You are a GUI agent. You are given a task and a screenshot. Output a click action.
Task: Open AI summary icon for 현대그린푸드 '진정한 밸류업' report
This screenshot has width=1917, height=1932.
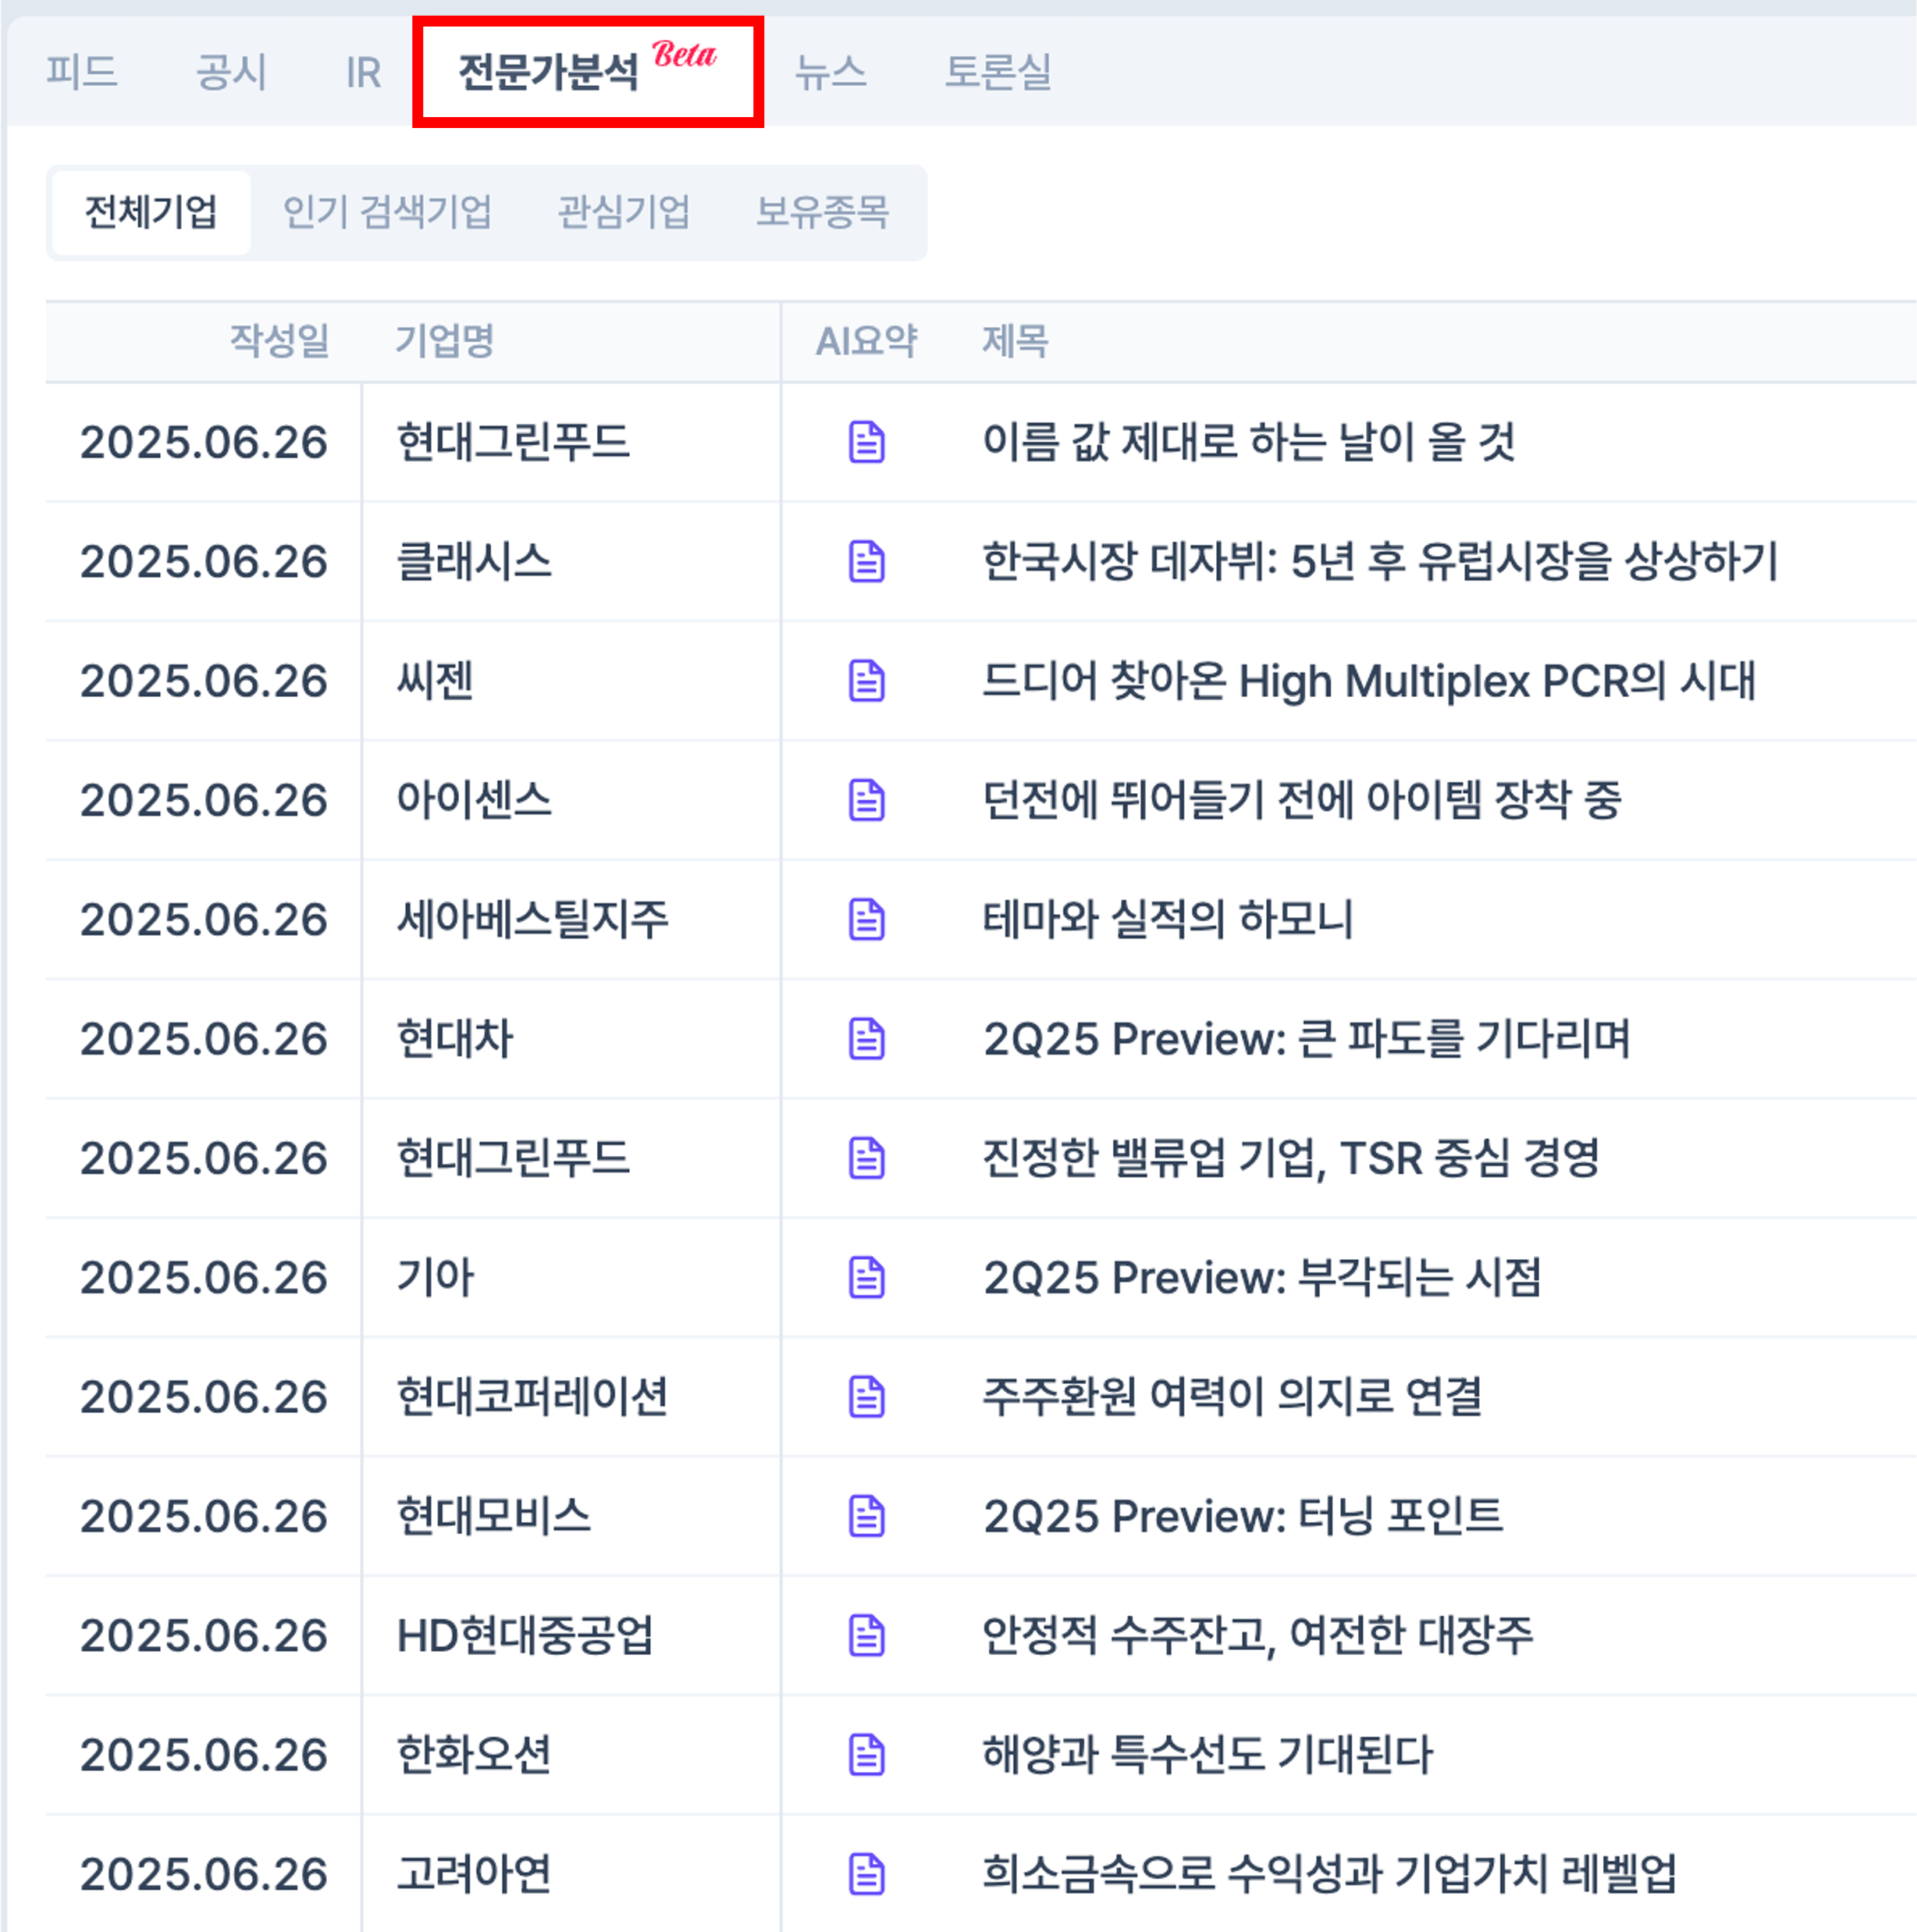(x=866, y=1158)
